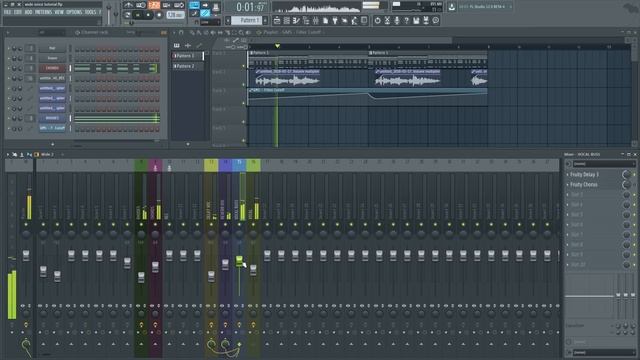Open mixer preset dropdown above effect slots
This screenshot has height=360, width=640.
[x=604, y=164]
